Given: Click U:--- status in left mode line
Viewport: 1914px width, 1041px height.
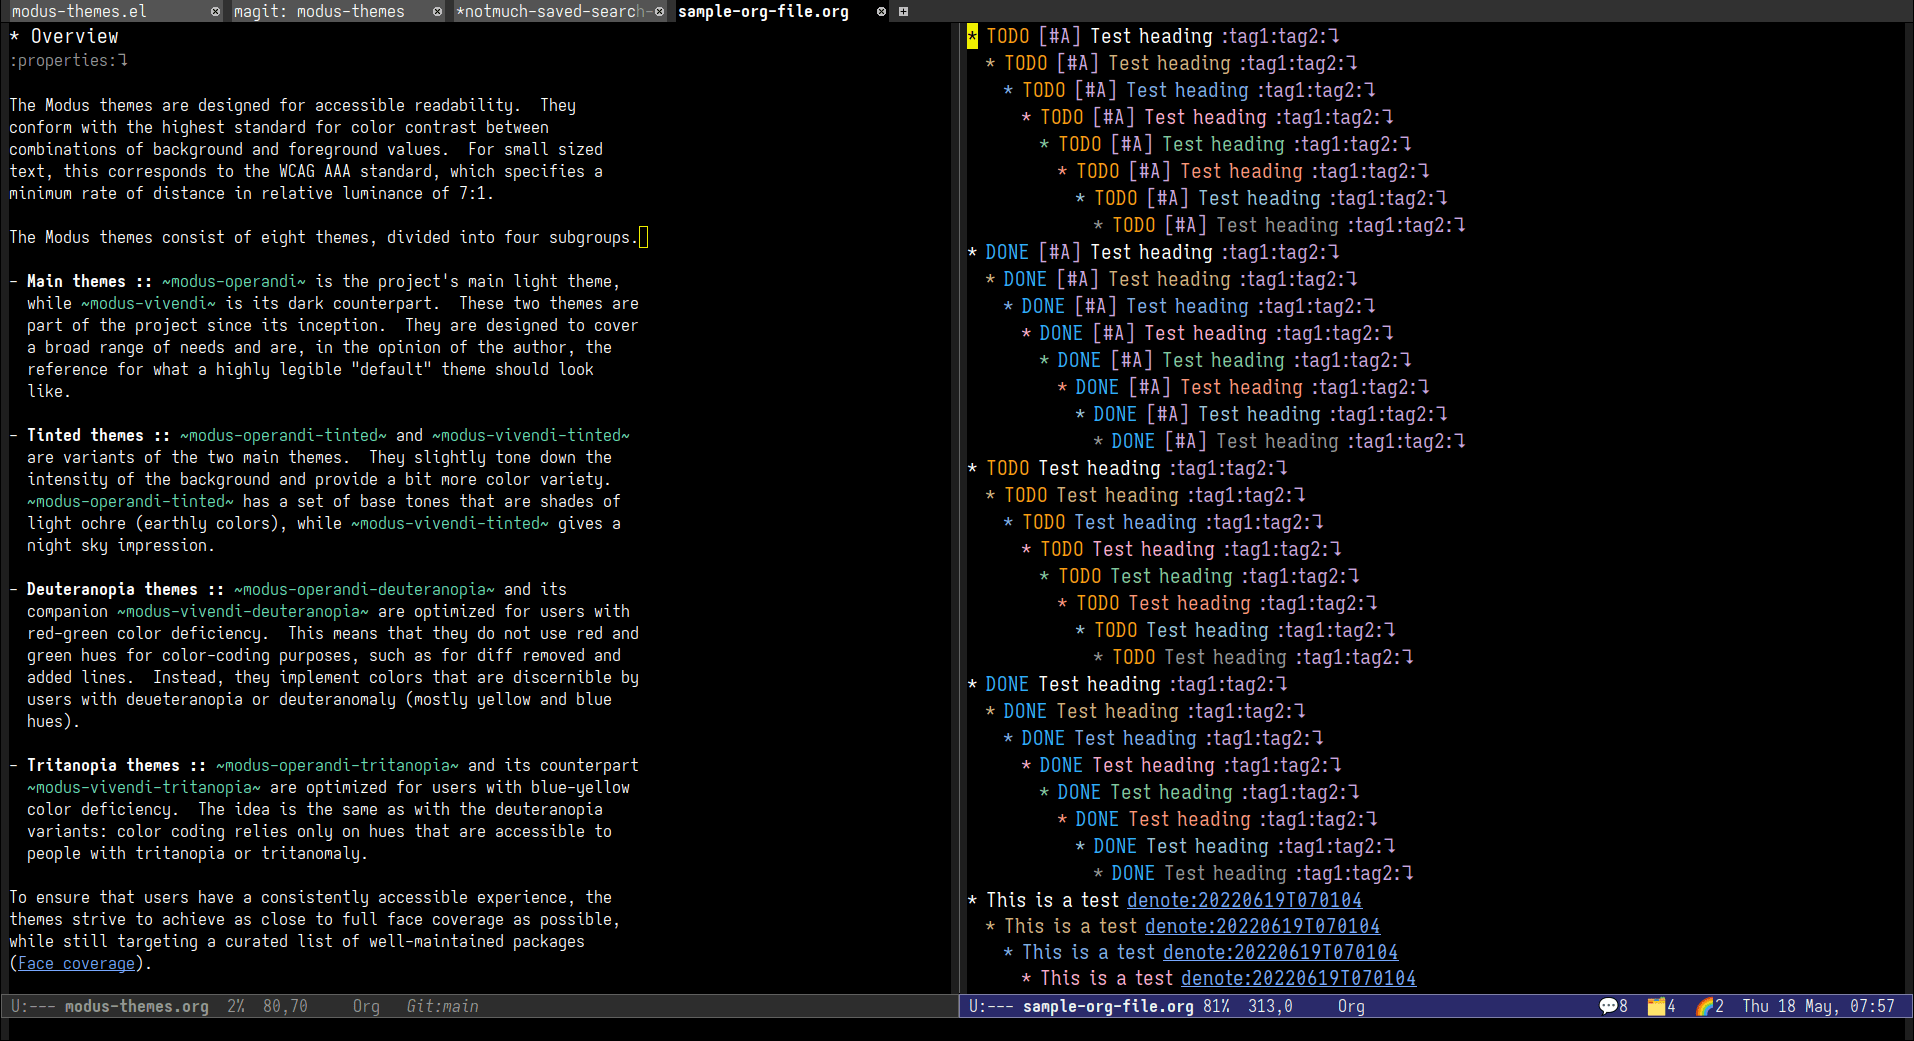Looking at the screenshot, I should pyautogui.click(x=33, y=1006).
